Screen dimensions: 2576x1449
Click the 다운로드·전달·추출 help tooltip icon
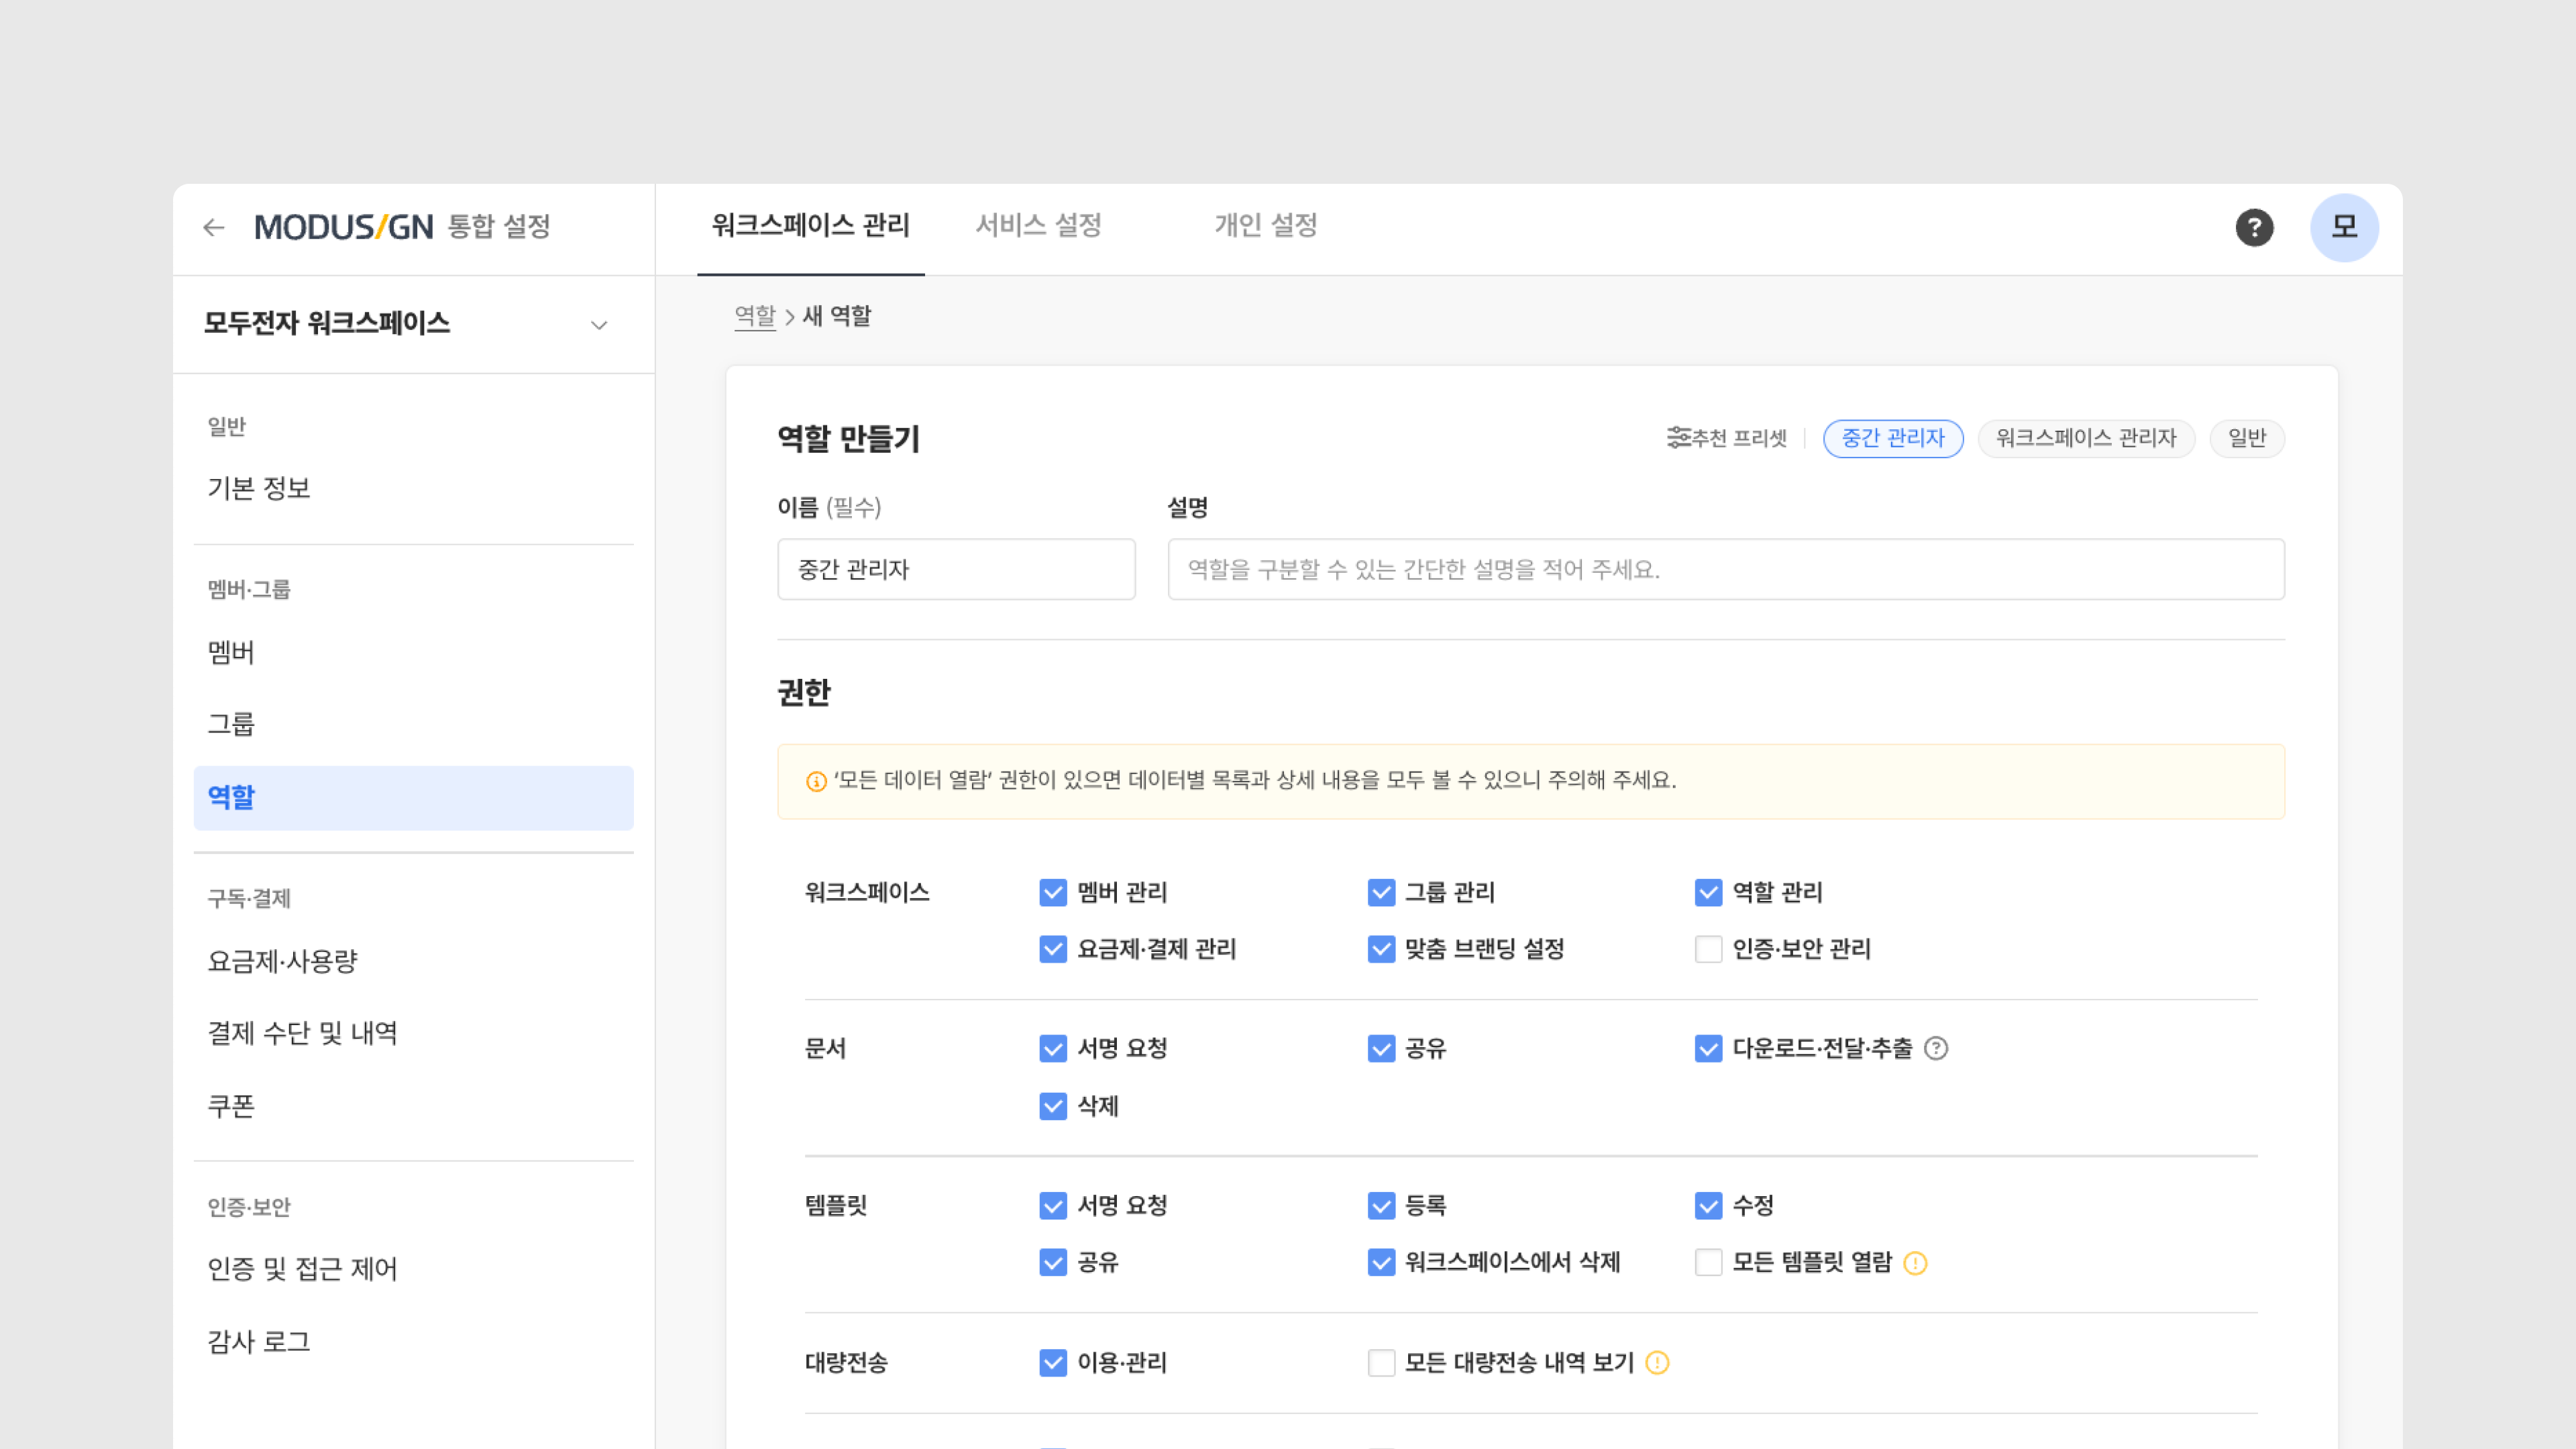click(x=1936, y=1048)
